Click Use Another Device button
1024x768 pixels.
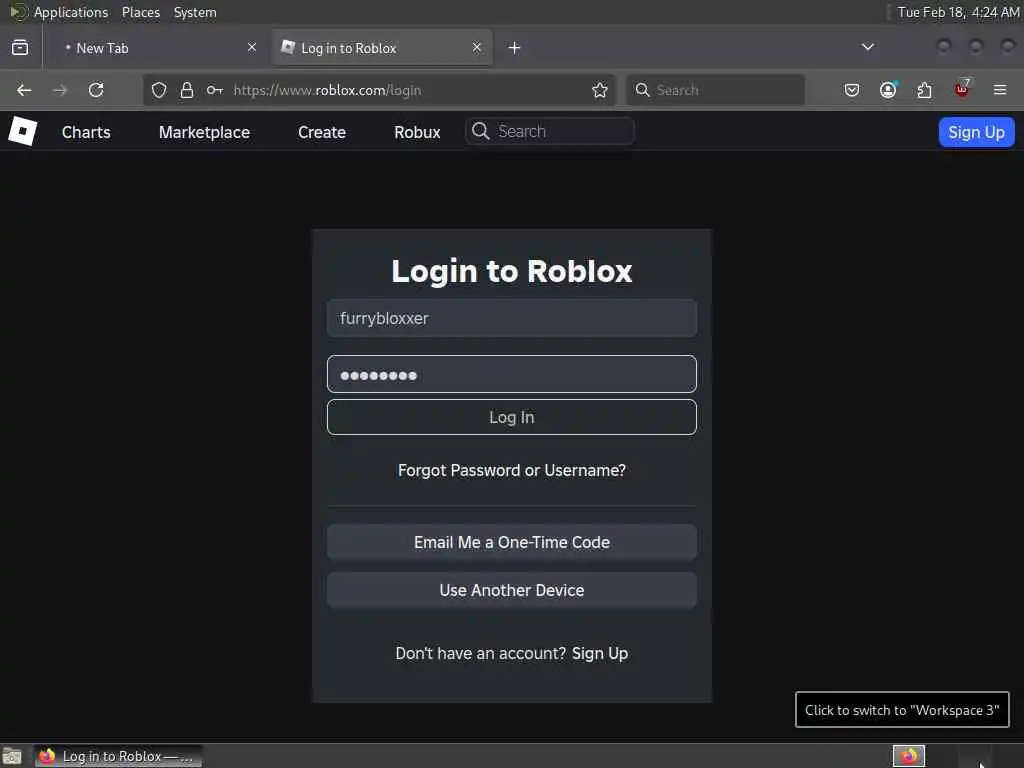[x=512, y=590]
